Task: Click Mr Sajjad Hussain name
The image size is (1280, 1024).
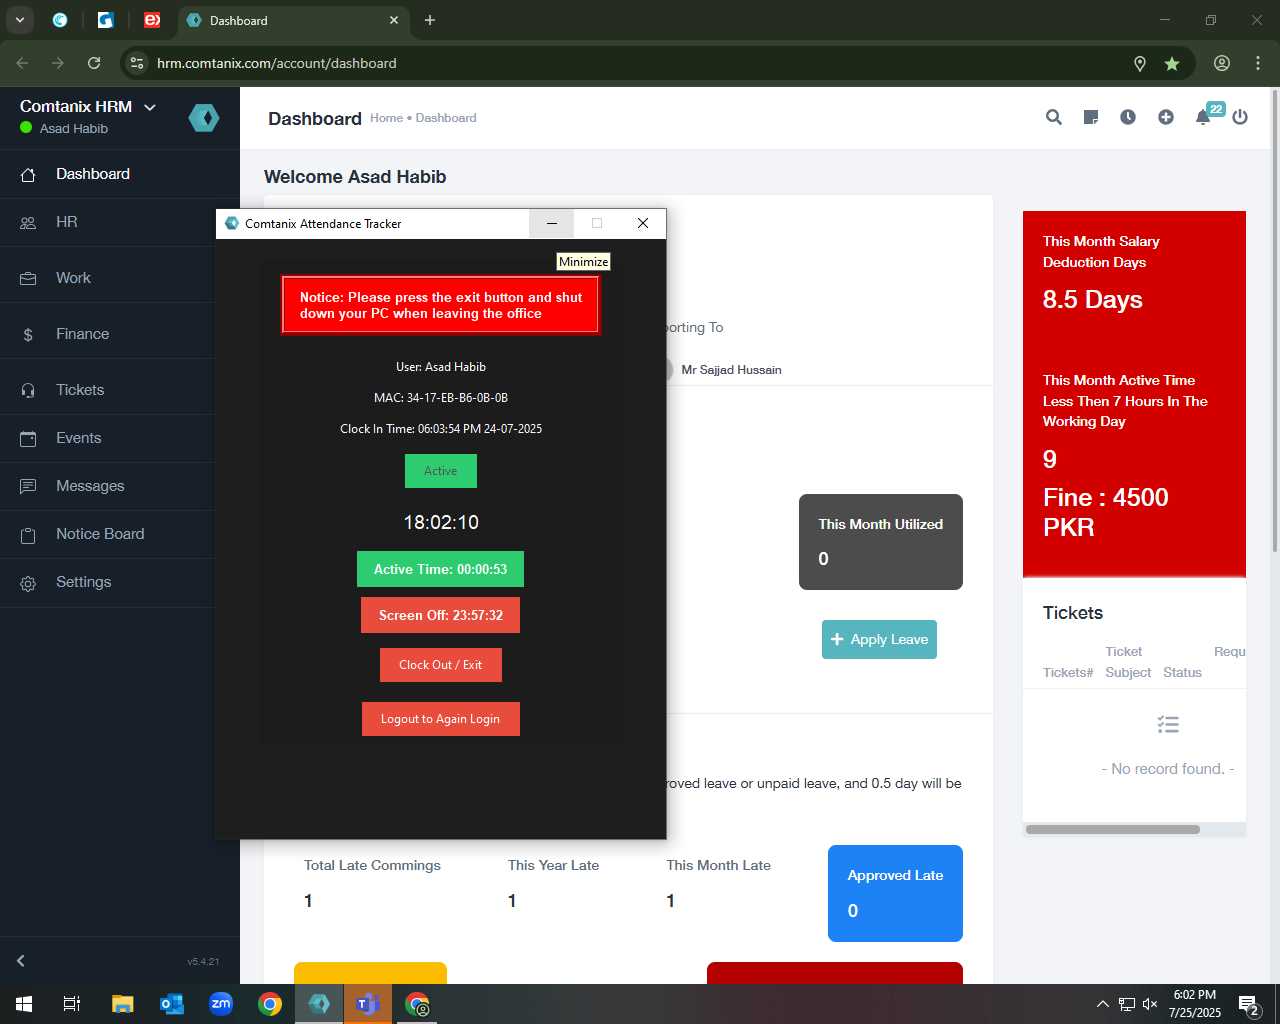Action: pos(731,370)
